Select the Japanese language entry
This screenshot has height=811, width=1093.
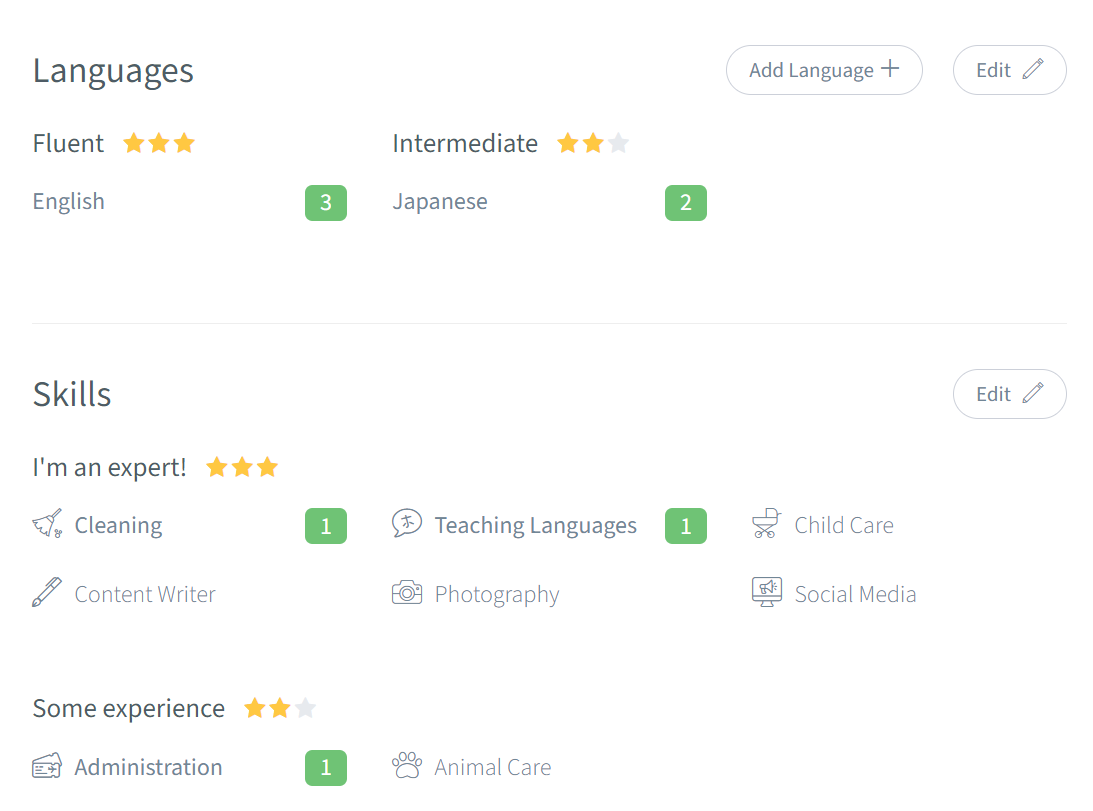pos(440,202)
